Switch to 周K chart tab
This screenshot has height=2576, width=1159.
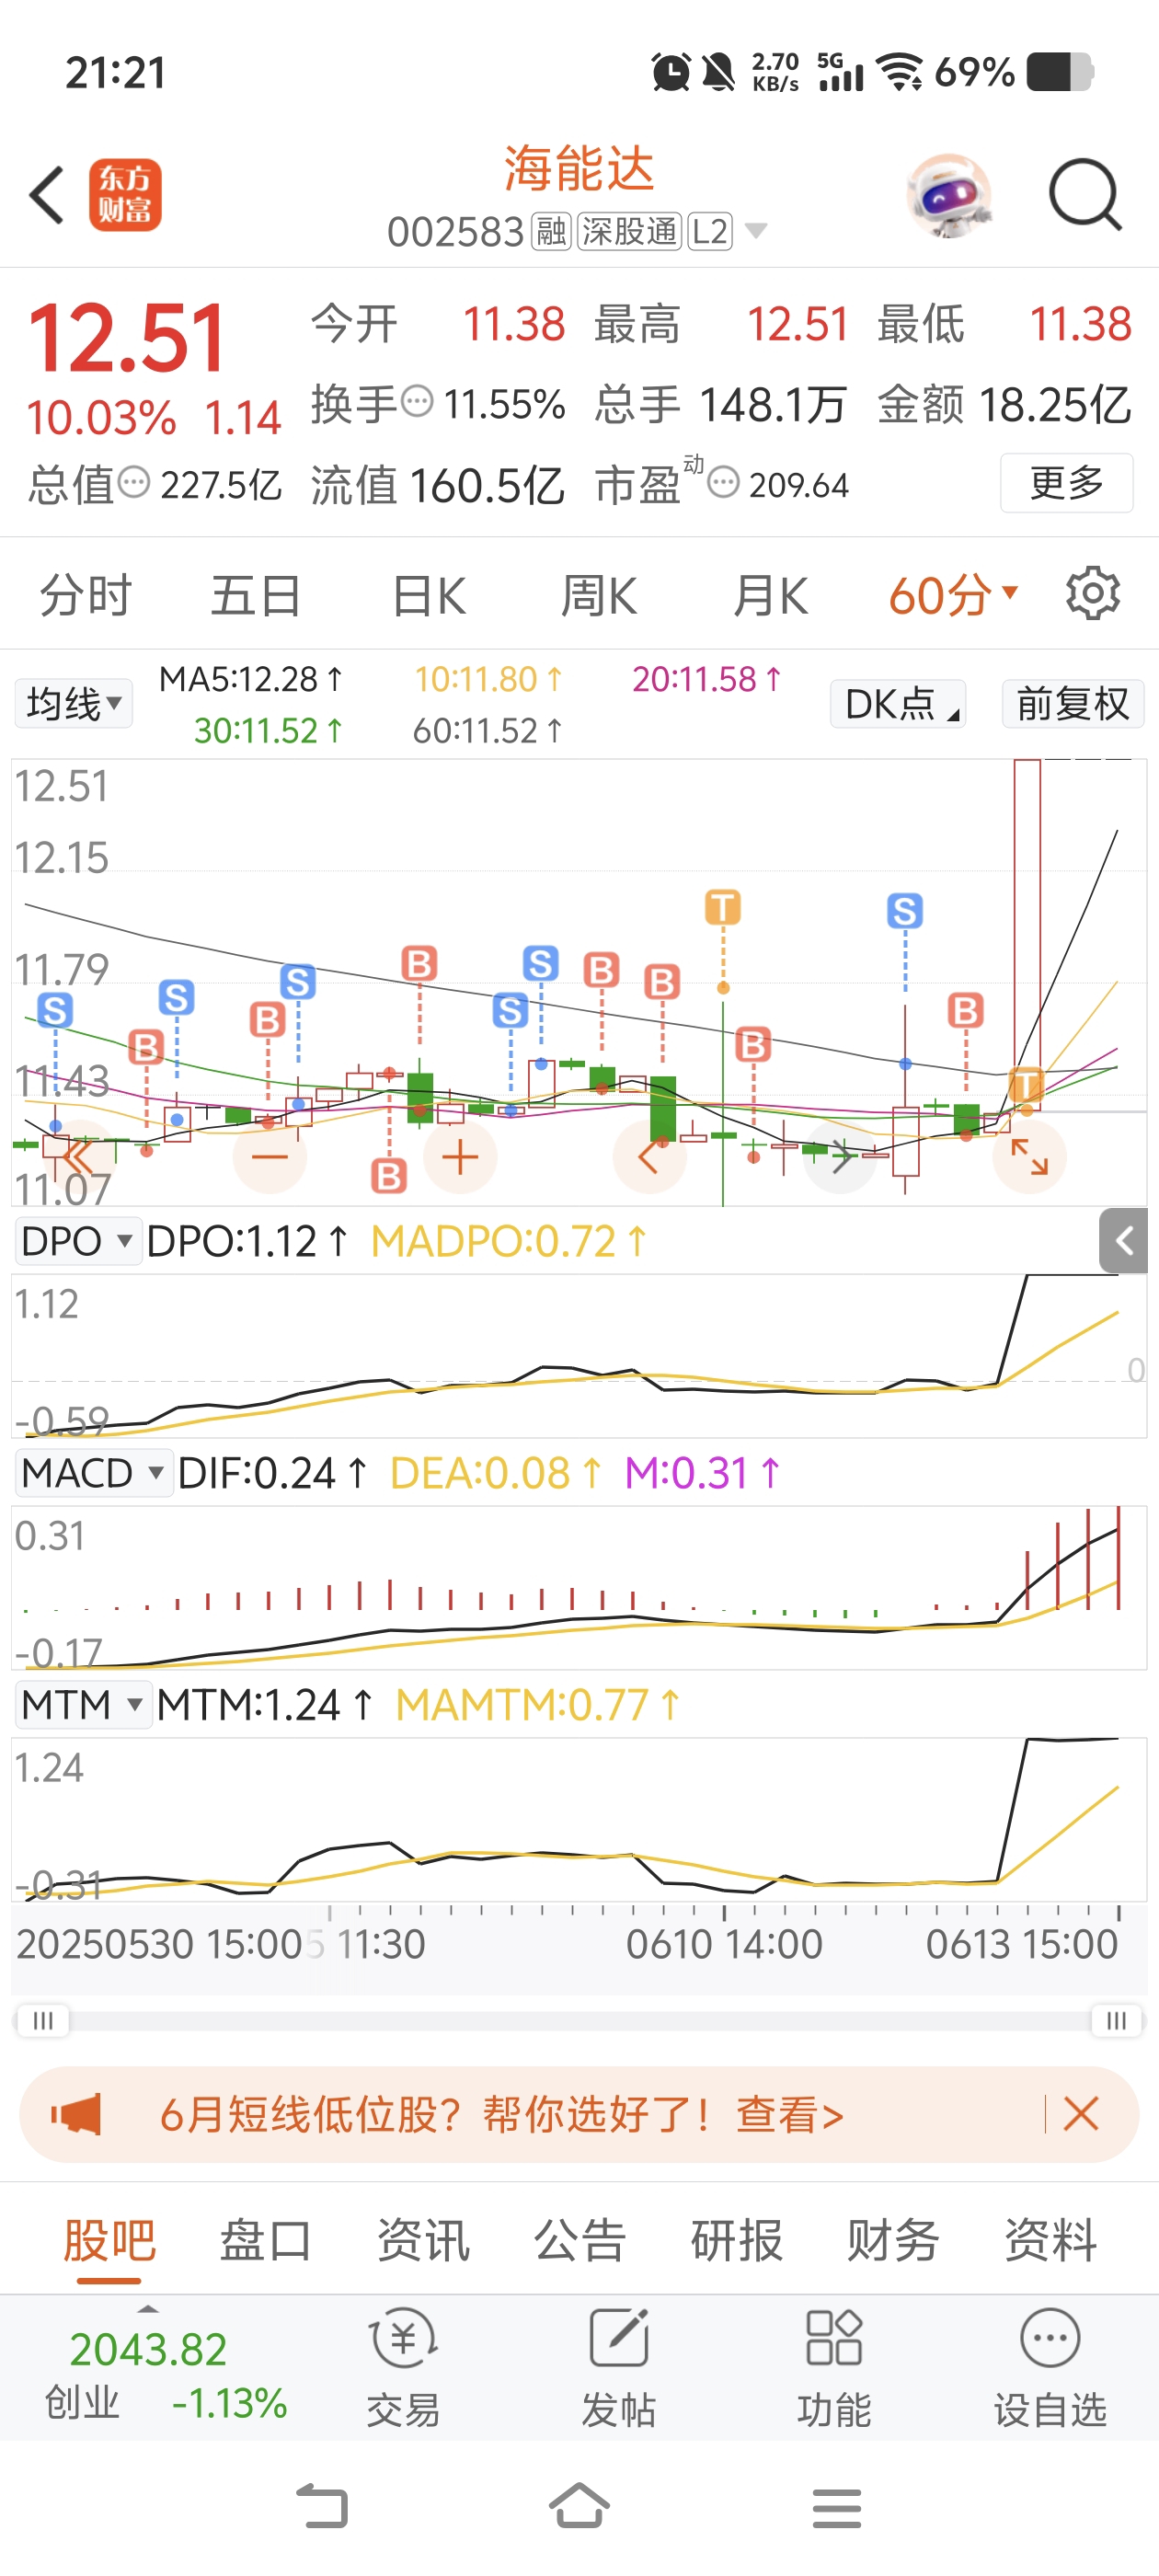click(598, 595)
